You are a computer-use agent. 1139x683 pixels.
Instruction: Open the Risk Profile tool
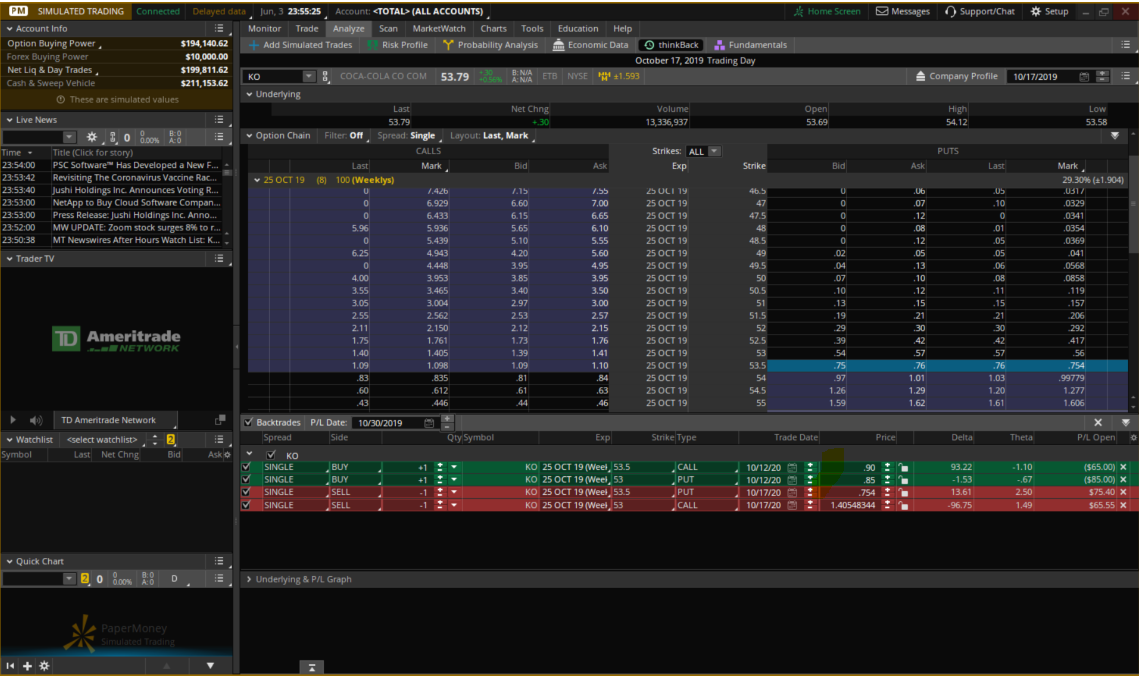pos(397,45)
